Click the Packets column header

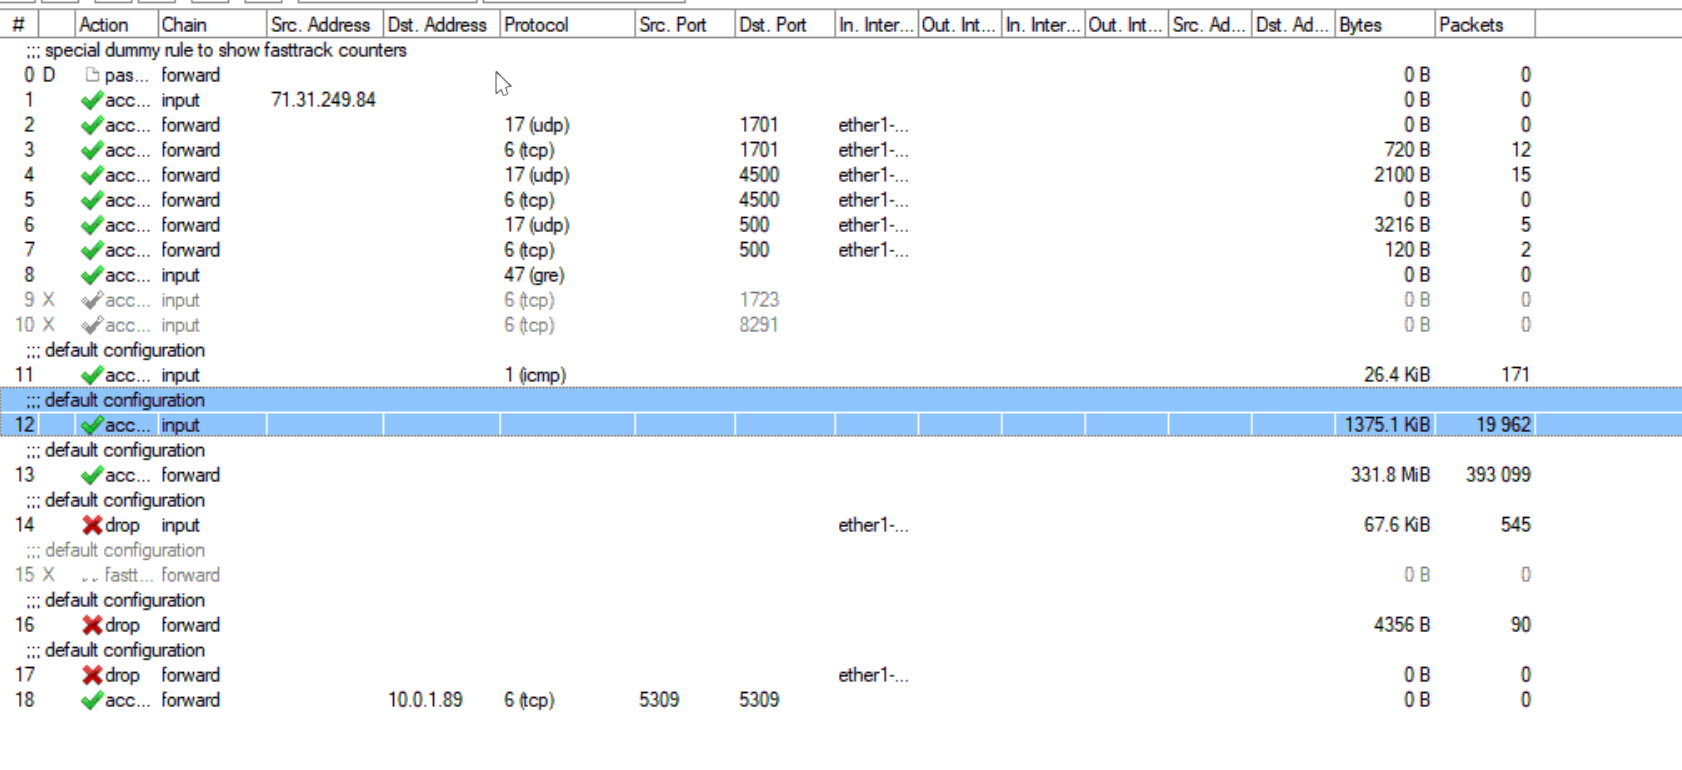[x=1485, y=25]
